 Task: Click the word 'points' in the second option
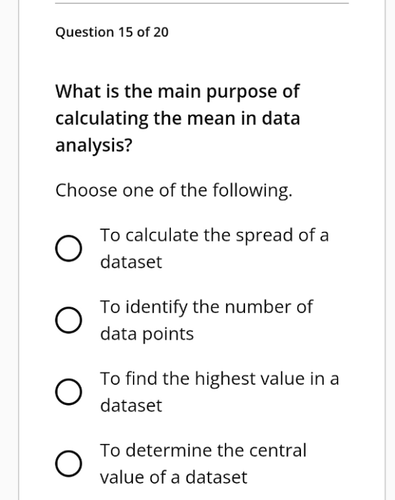click(x=168, y=334)
